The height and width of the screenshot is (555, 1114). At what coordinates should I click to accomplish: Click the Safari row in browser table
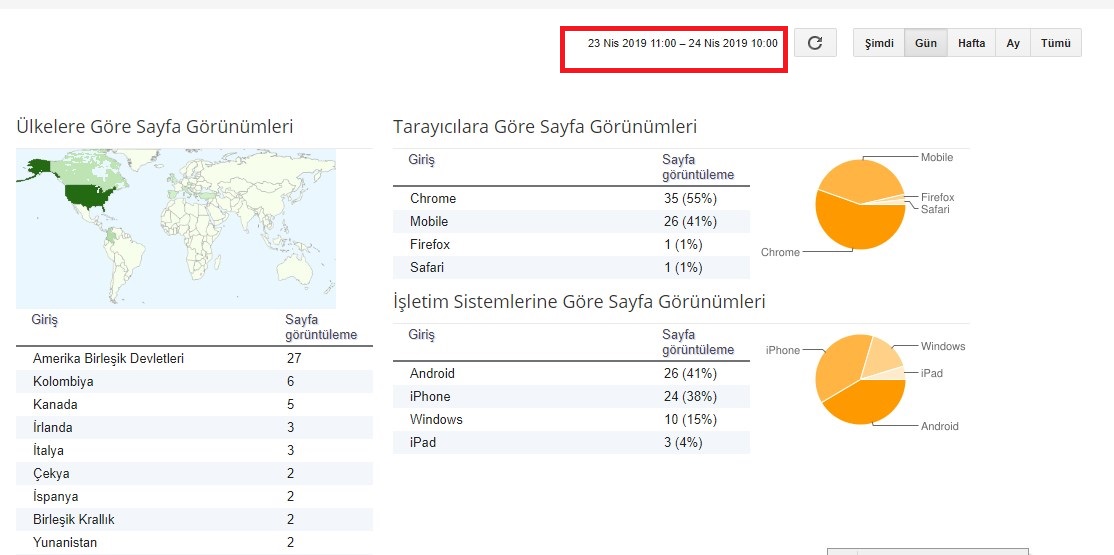pos(571,267)
